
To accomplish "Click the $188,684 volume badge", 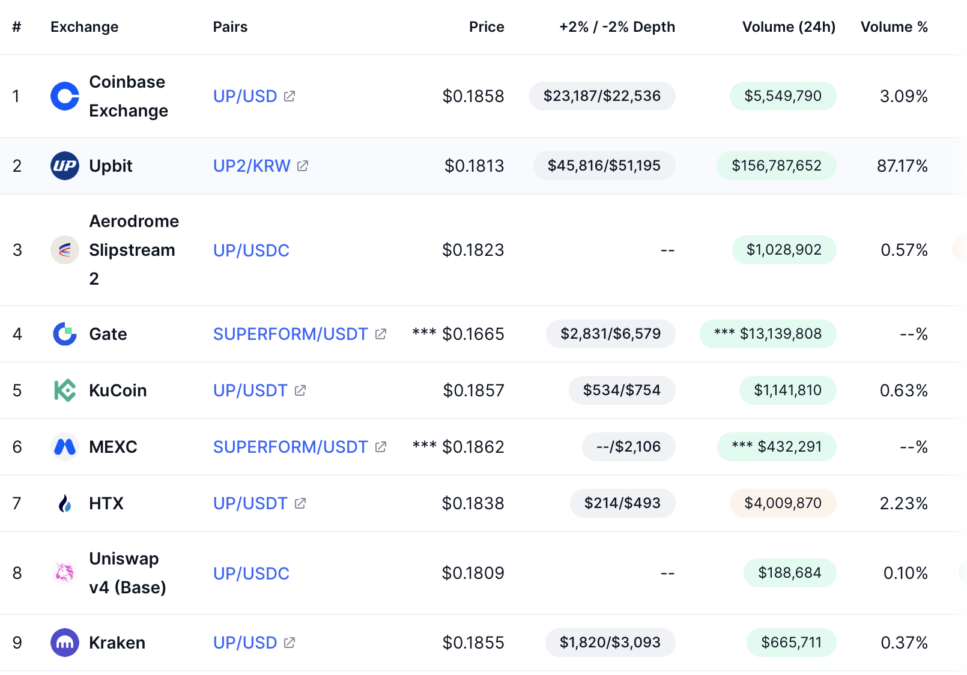I will pos(789,573).
